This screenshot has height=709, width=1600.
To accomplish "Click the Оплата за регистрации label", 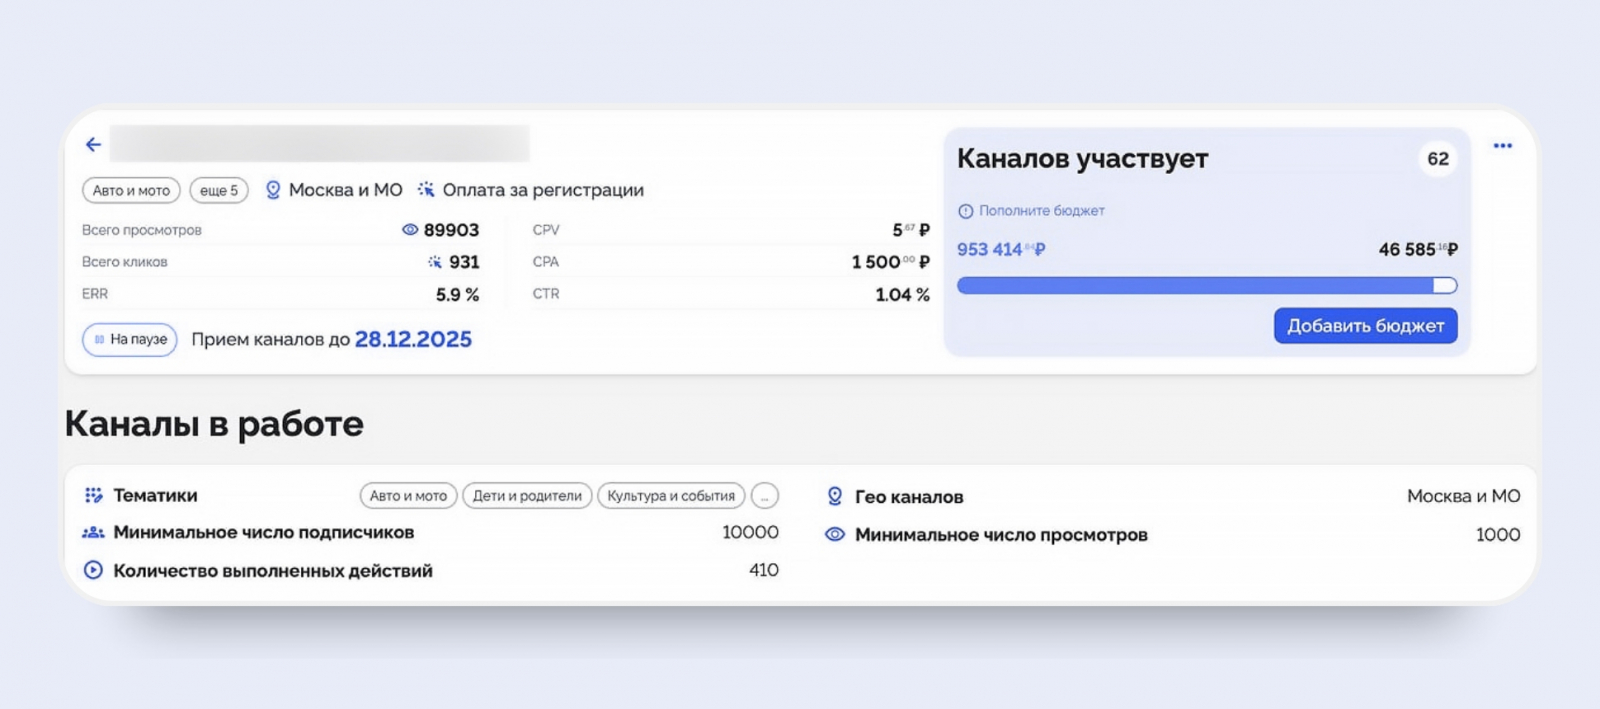I will [x=543, y=190].
